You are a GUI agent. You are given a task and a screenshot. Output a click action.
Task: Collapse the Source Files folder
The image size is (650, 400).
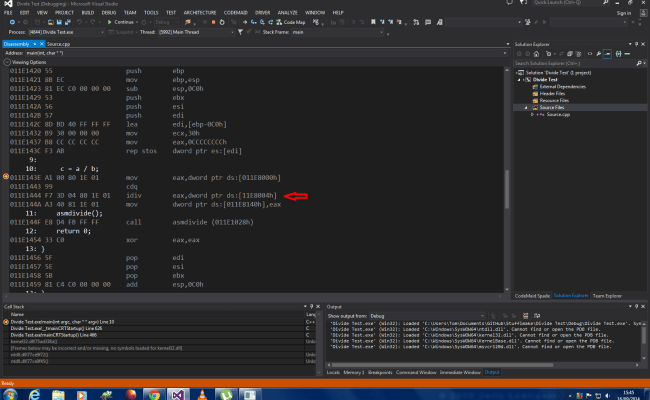coord(526,107)
